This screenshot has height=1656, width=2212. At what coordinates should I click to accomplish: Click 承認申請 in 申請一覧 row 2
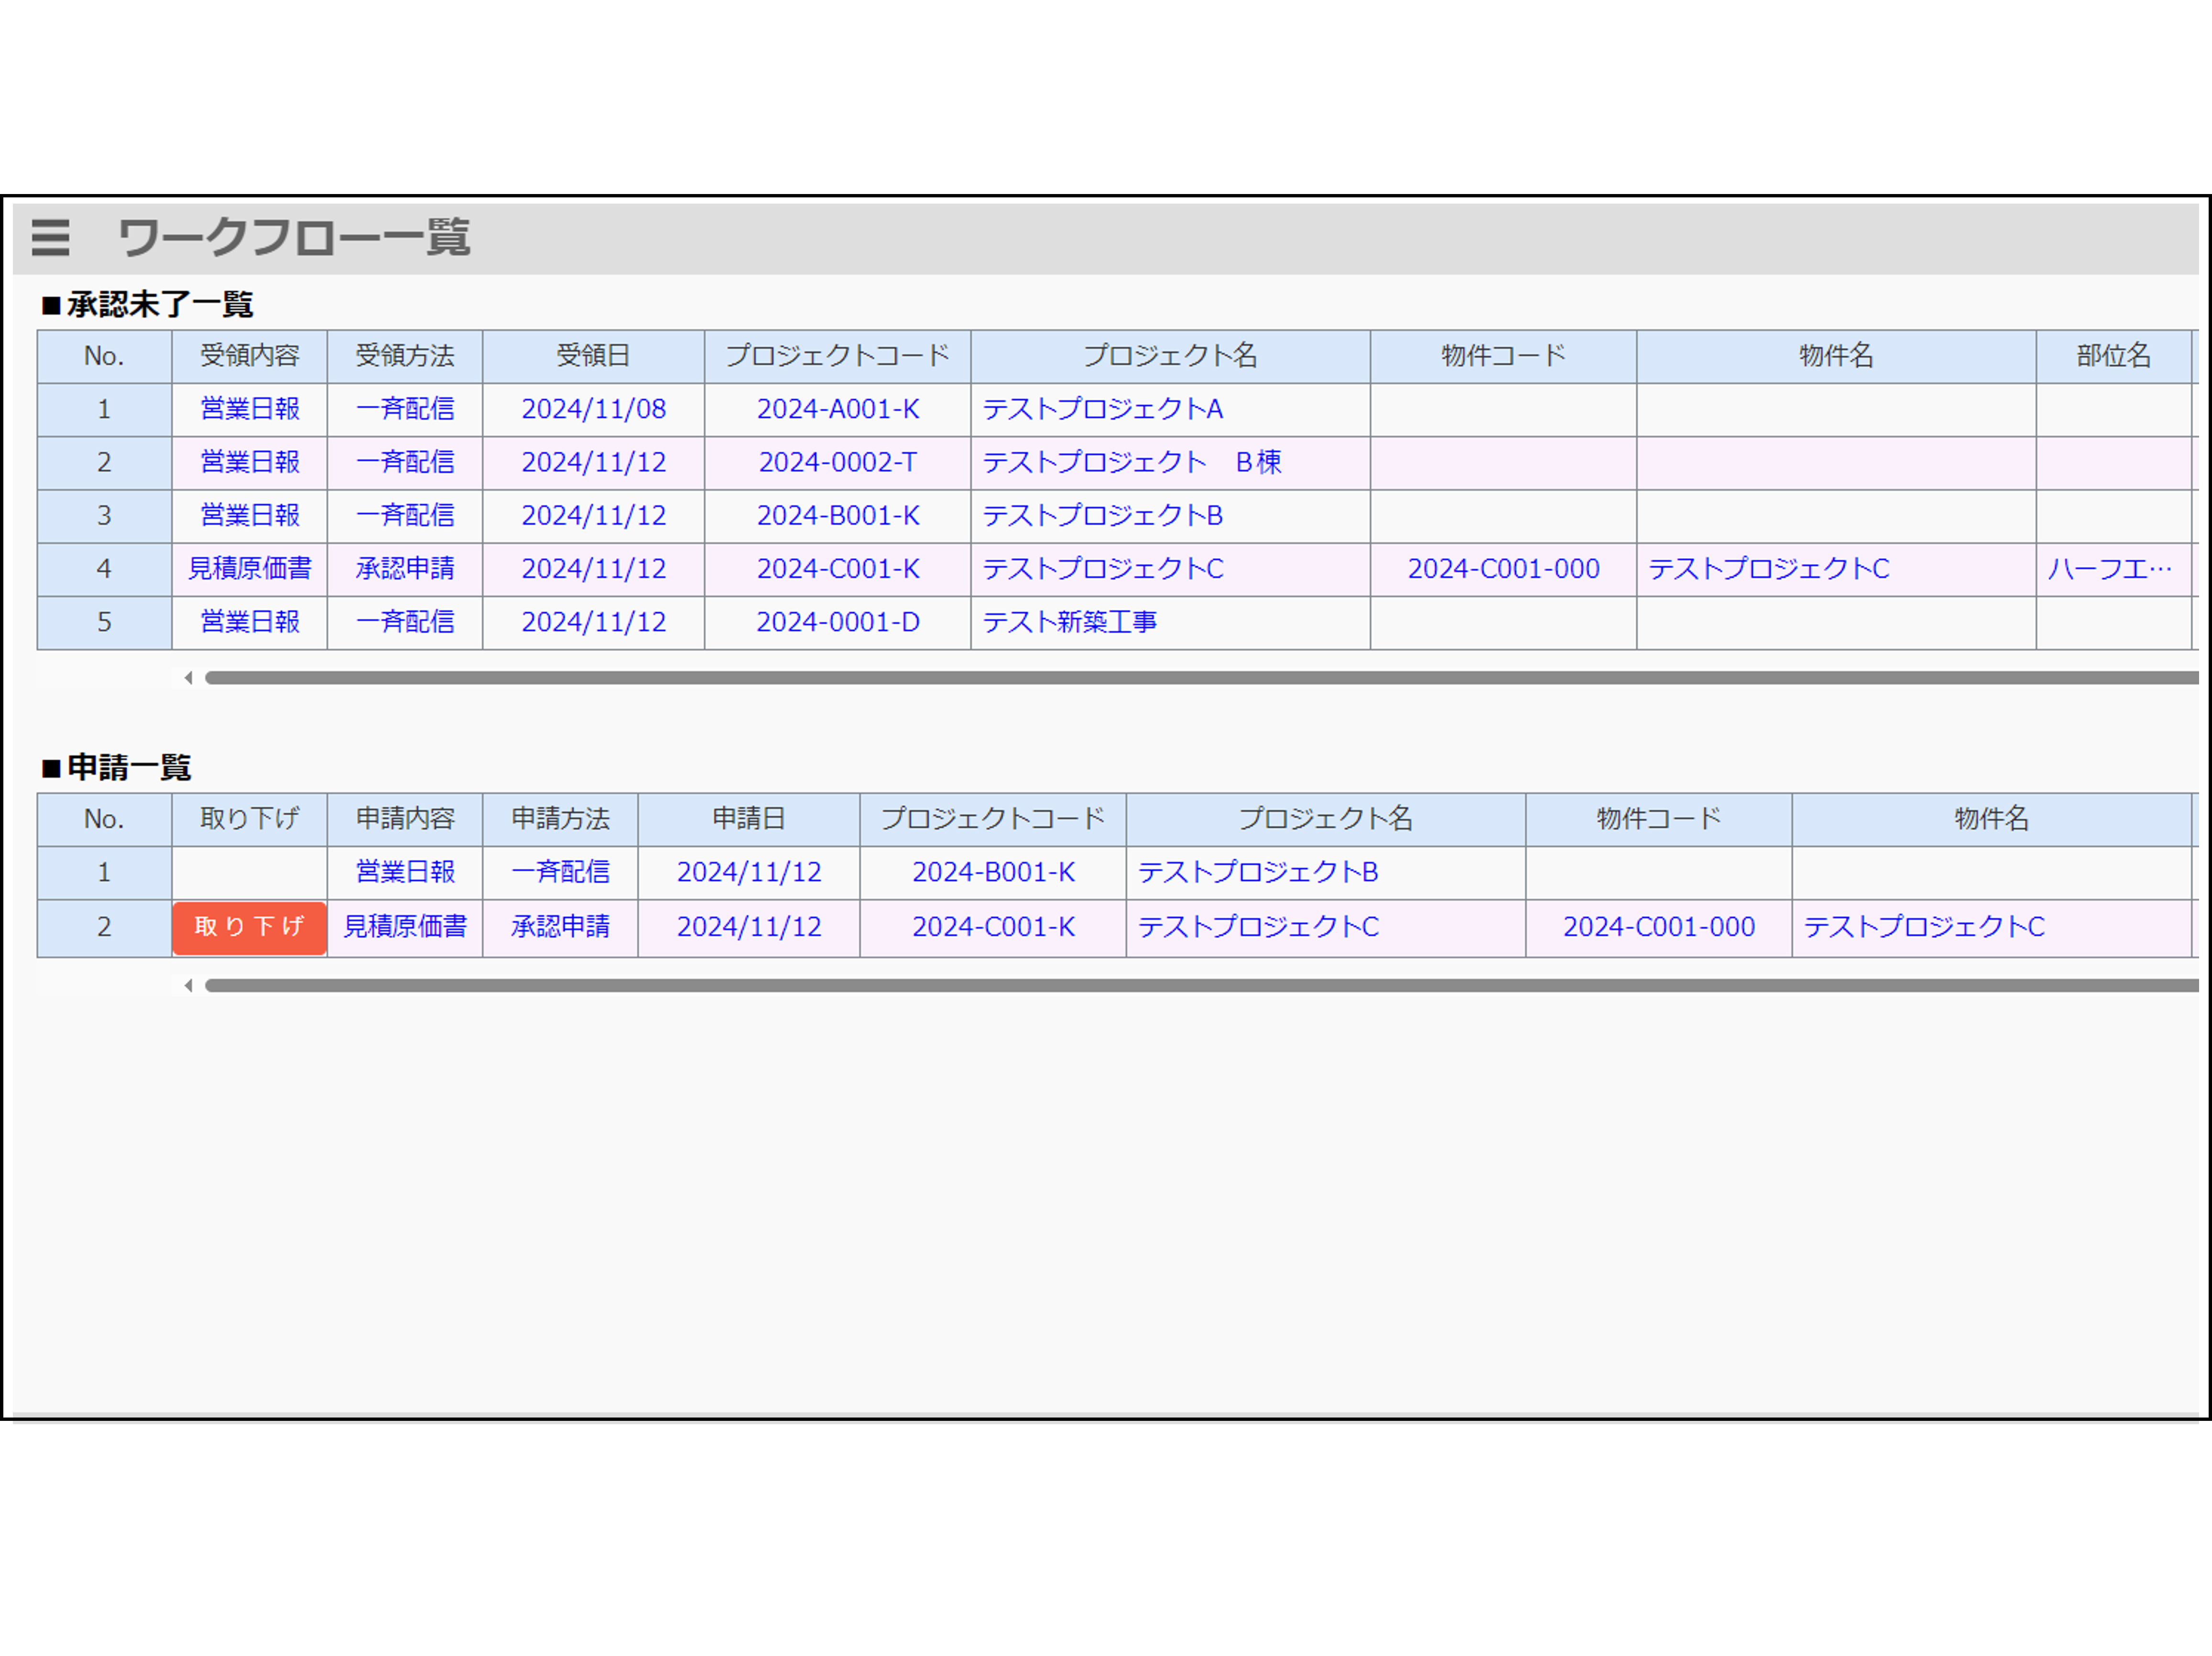560,927
